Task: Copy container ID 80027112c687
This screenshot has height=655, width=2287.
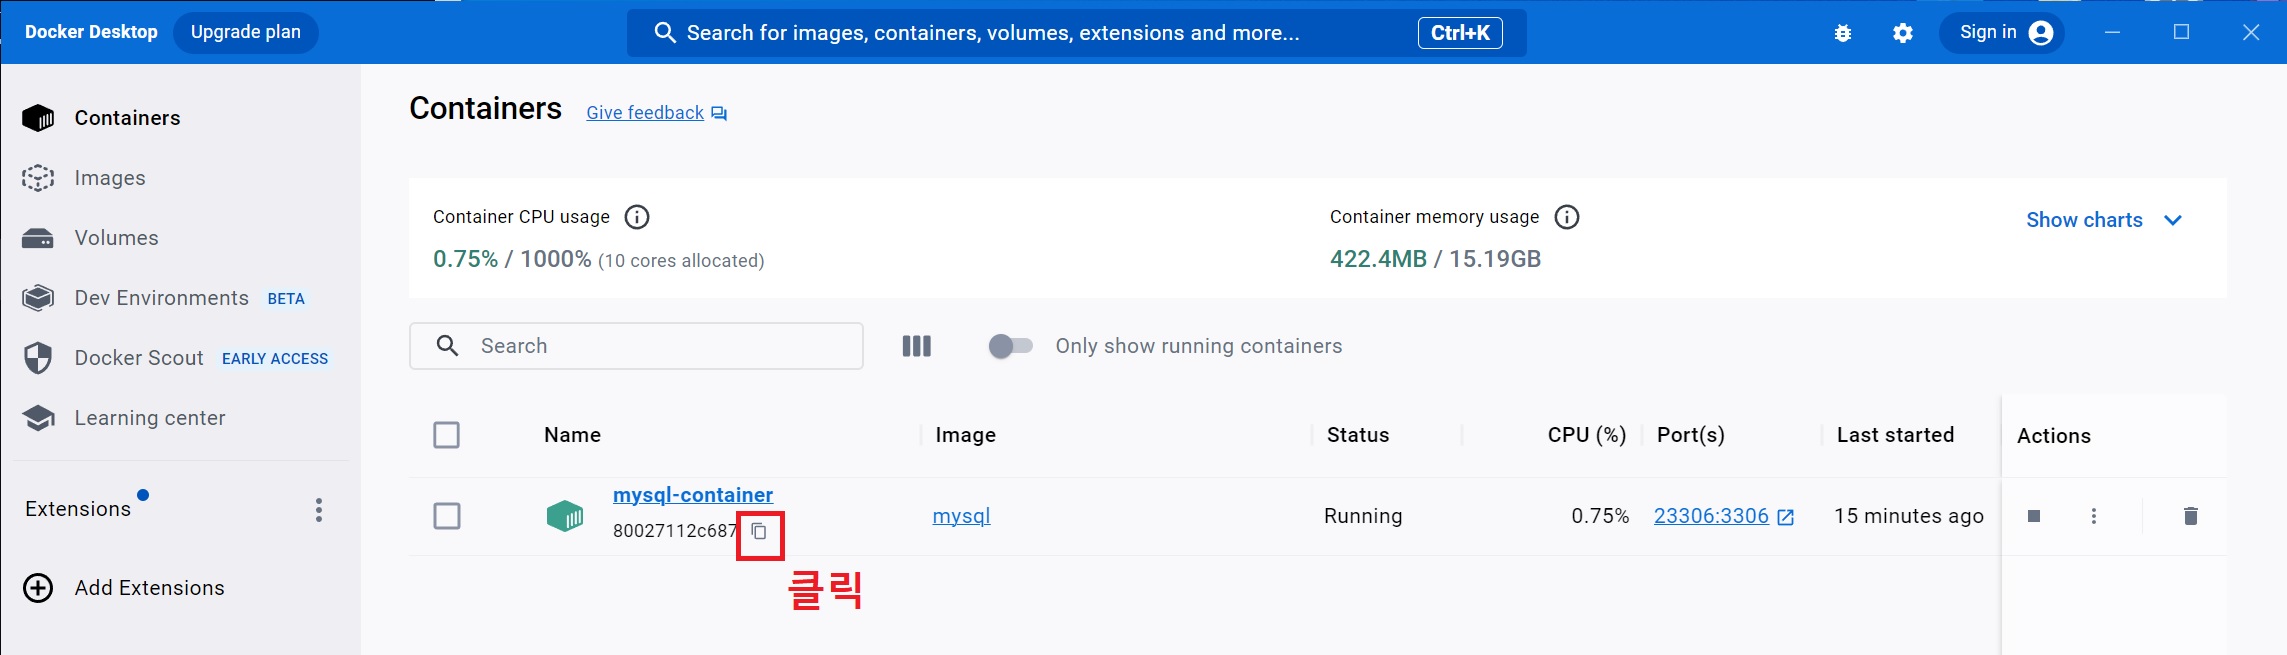Action: coord(759,531)
